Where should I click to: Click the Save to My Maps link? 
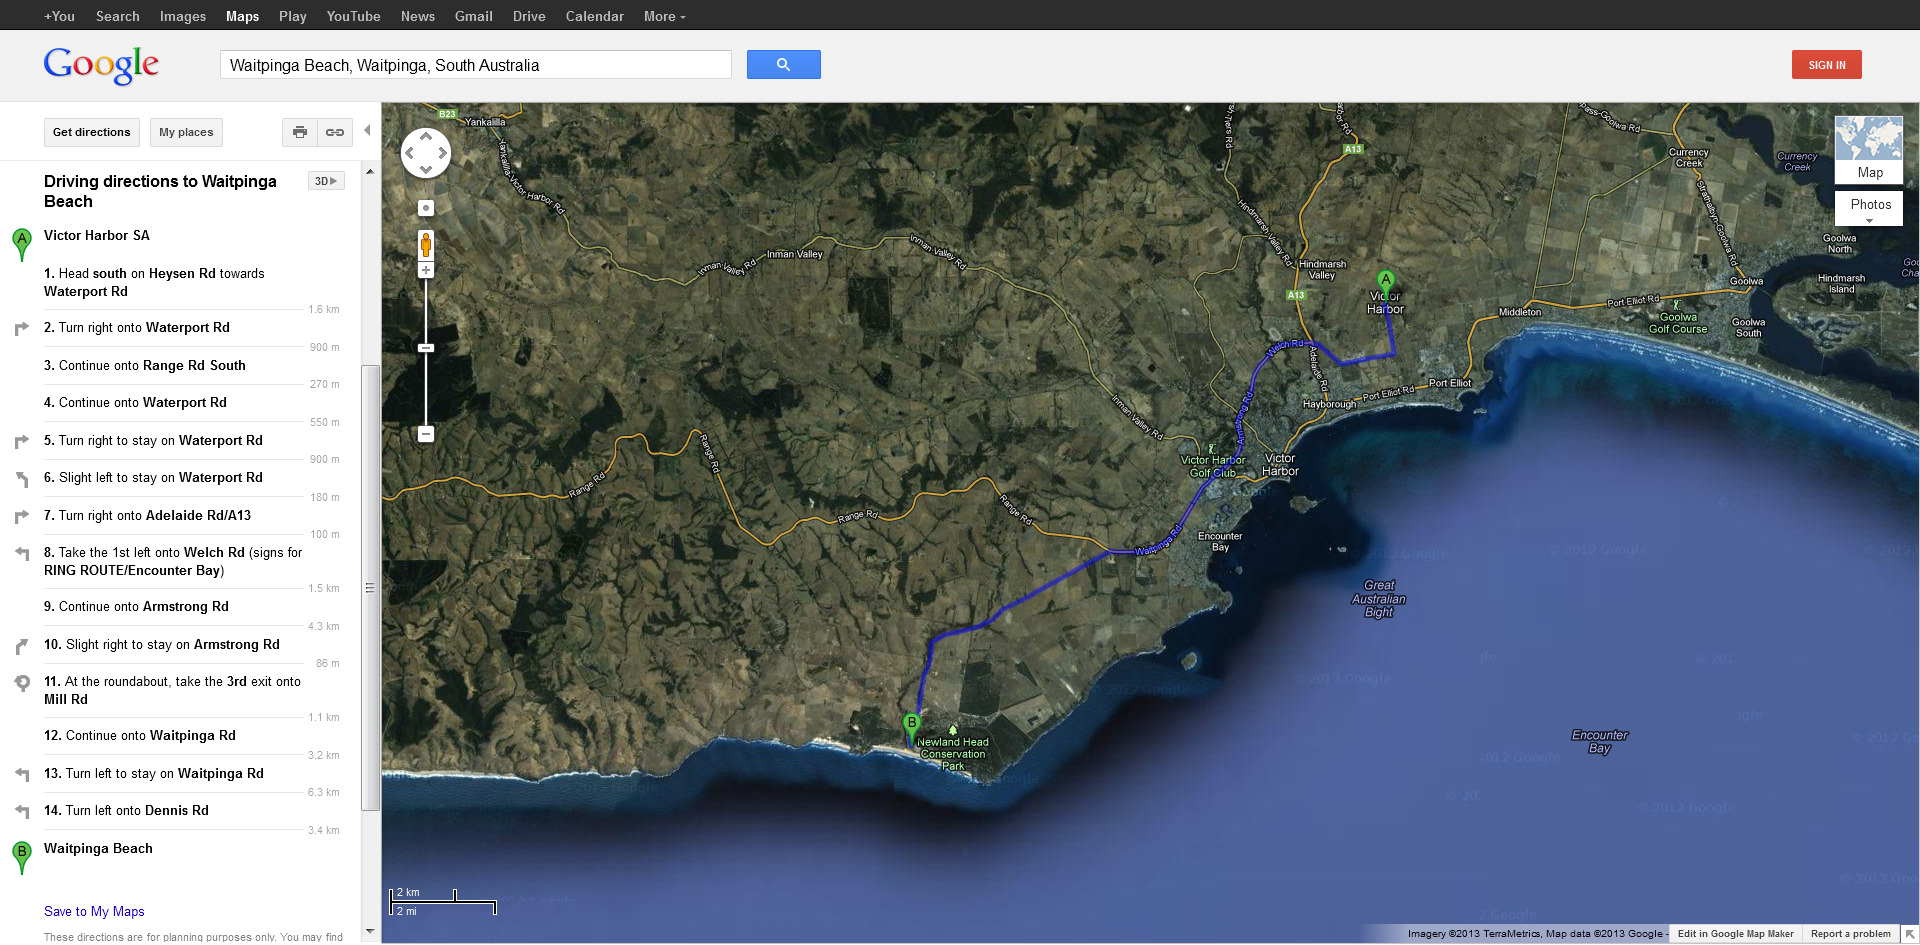tap(93, 911)
